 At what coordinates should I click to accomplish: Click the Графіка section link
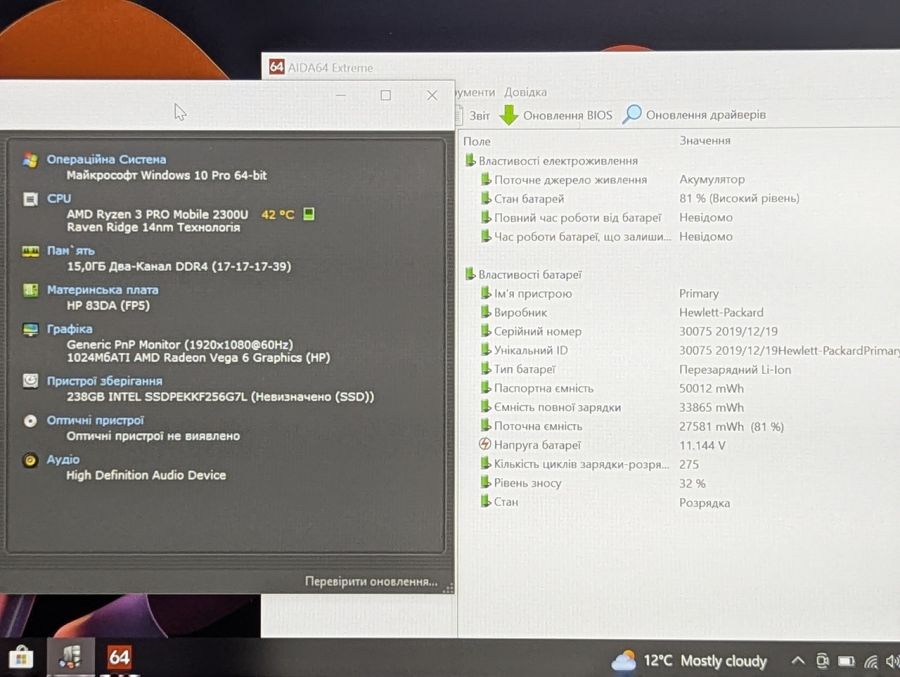coord(69,329)
